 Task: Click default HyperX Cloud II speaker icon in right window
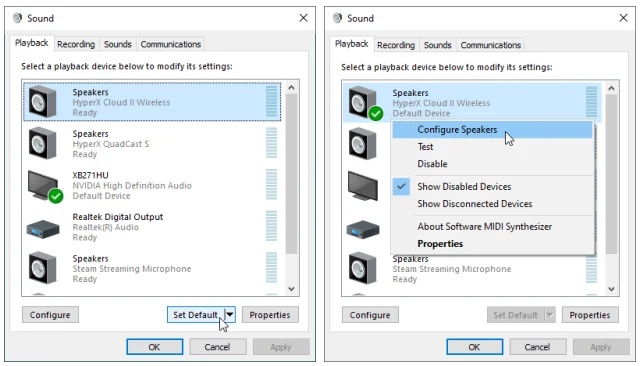click(x=363, y=102)
